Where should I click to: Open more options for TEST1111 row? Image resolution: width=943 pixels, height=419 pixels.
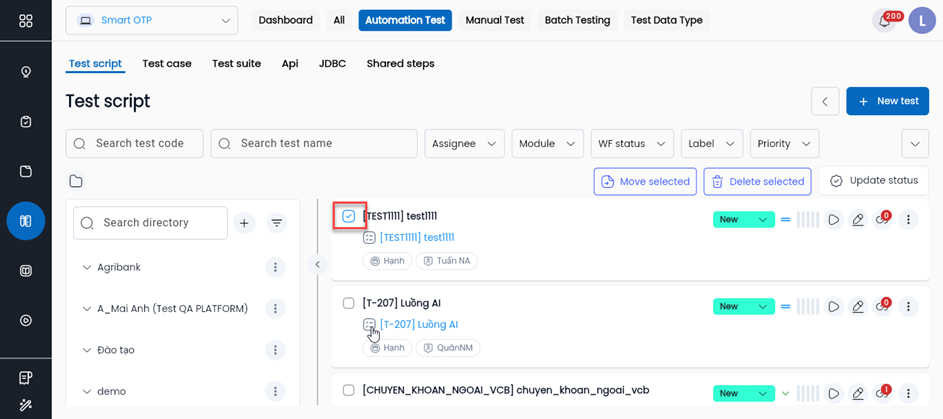908,220
